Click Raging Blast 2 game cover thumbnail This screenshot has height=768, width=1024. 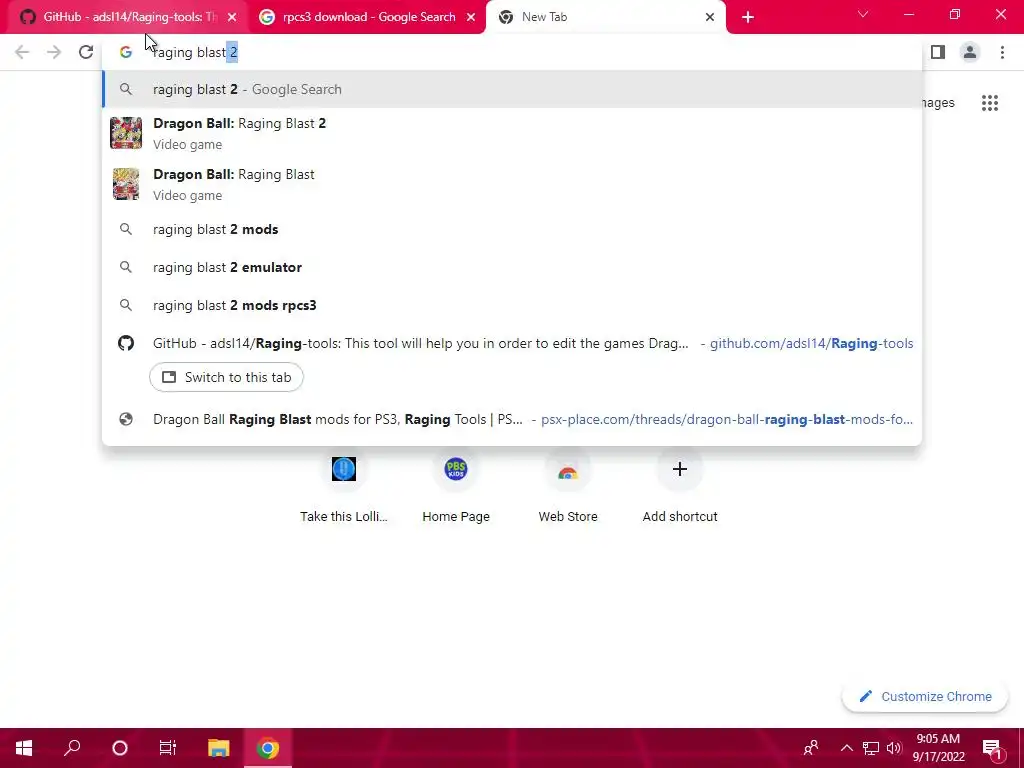pos(126,133)
